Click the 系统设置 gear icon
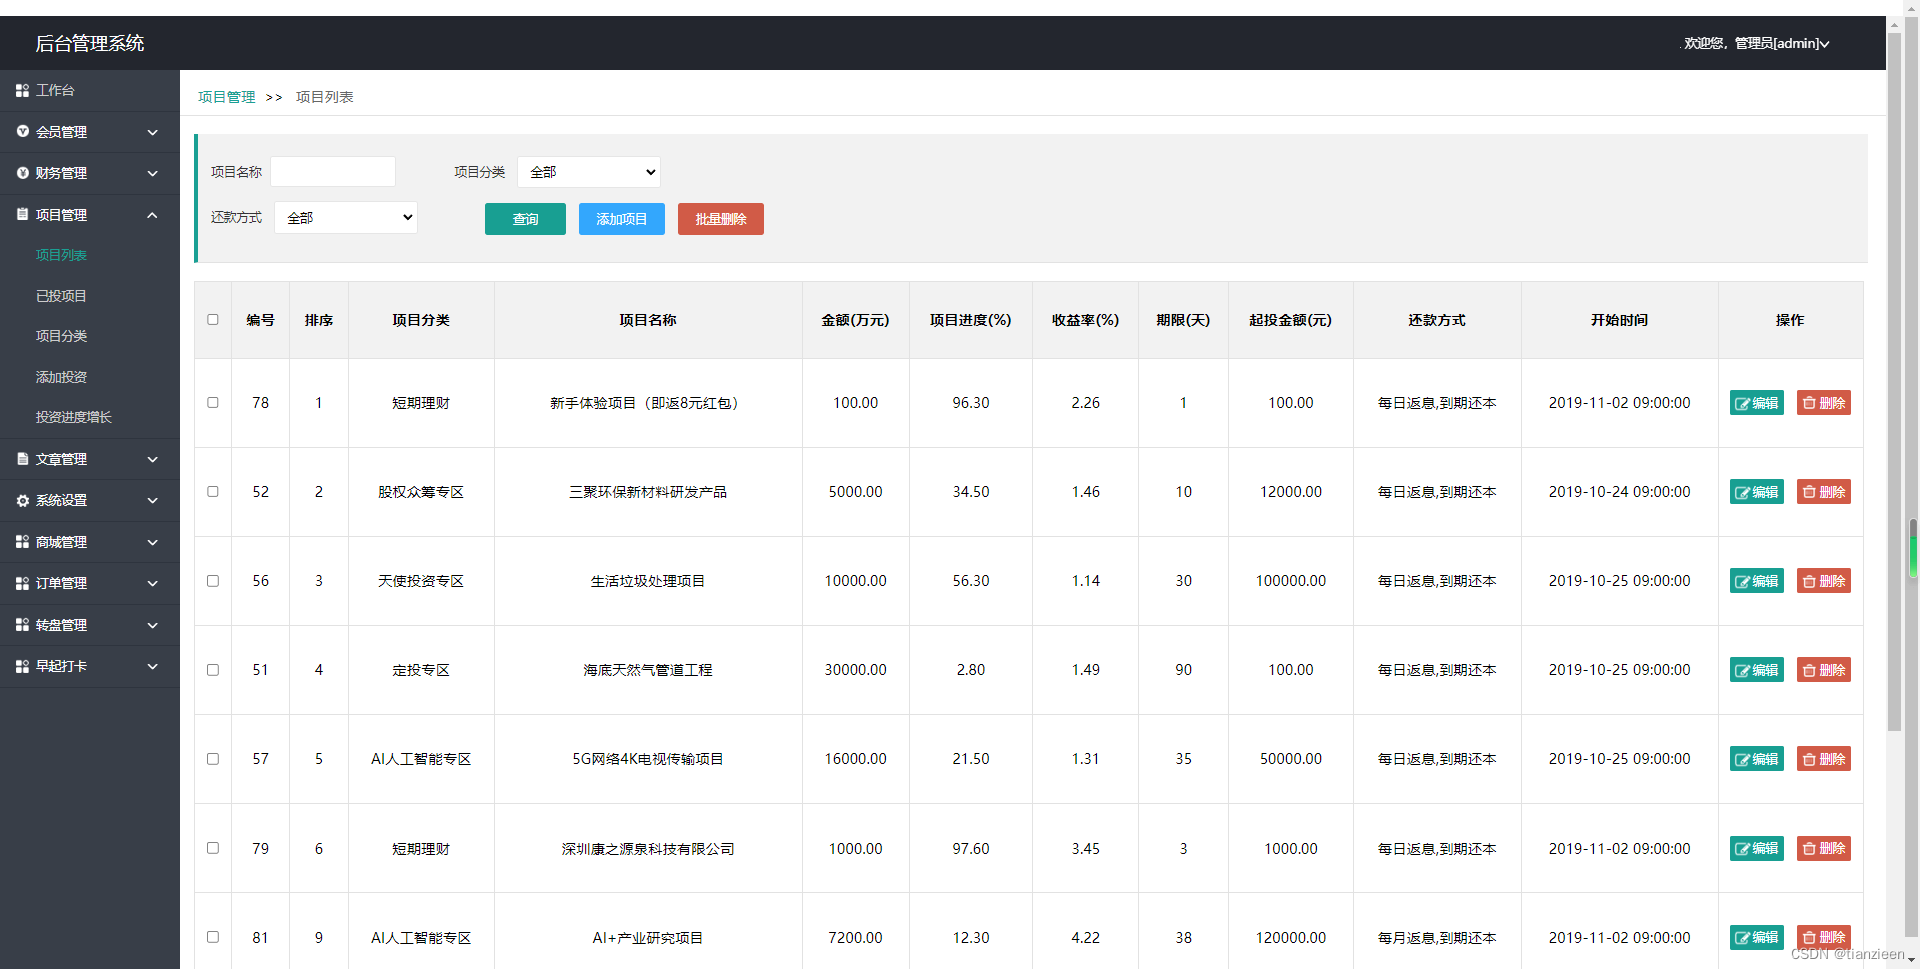 22,500
